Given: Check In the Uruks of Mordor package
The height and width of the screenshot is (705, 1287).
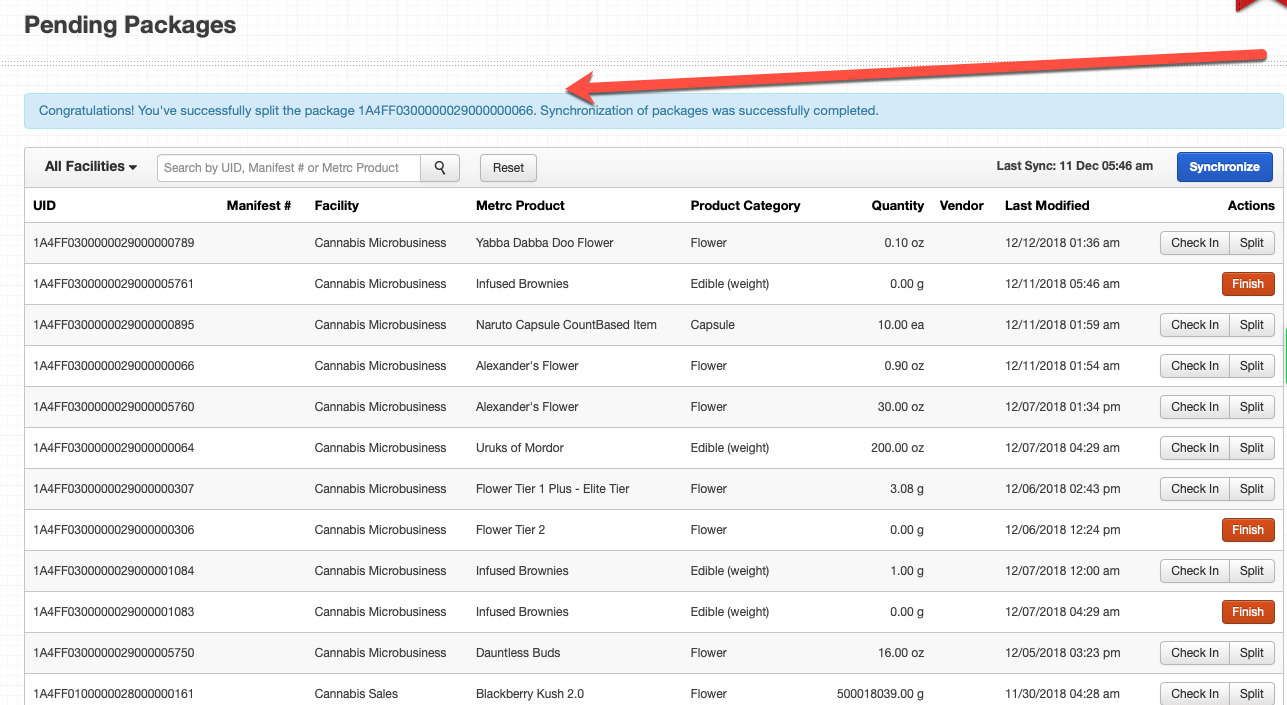Looking at the screenshot, I should [x=1194, y=447].
